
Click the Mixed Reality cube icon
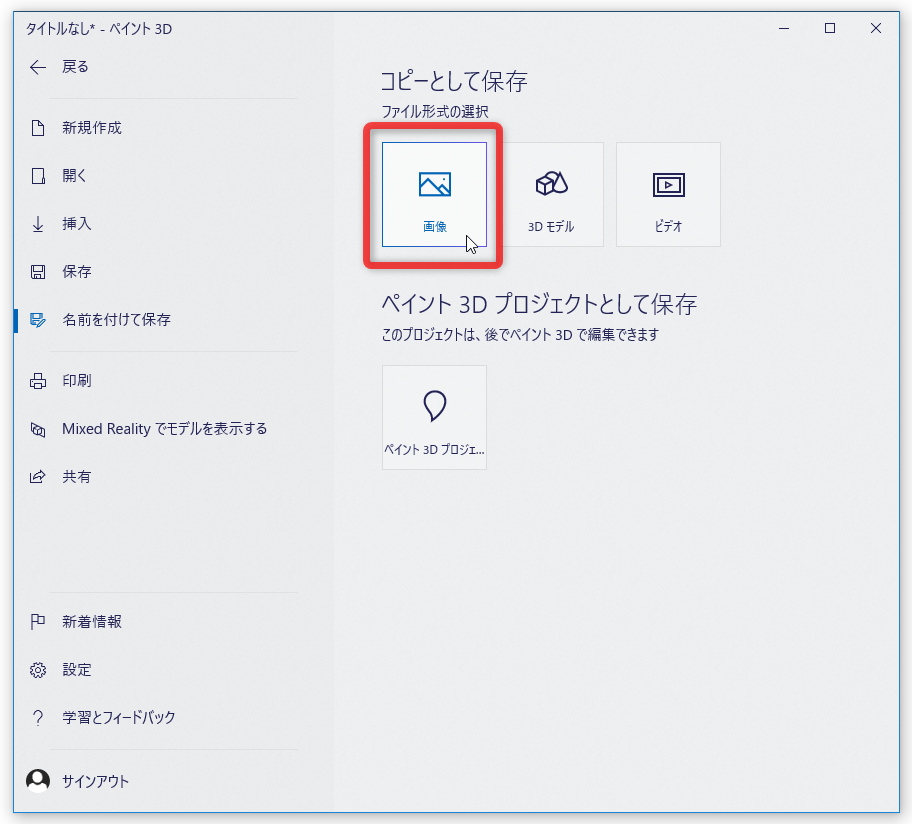38,430
